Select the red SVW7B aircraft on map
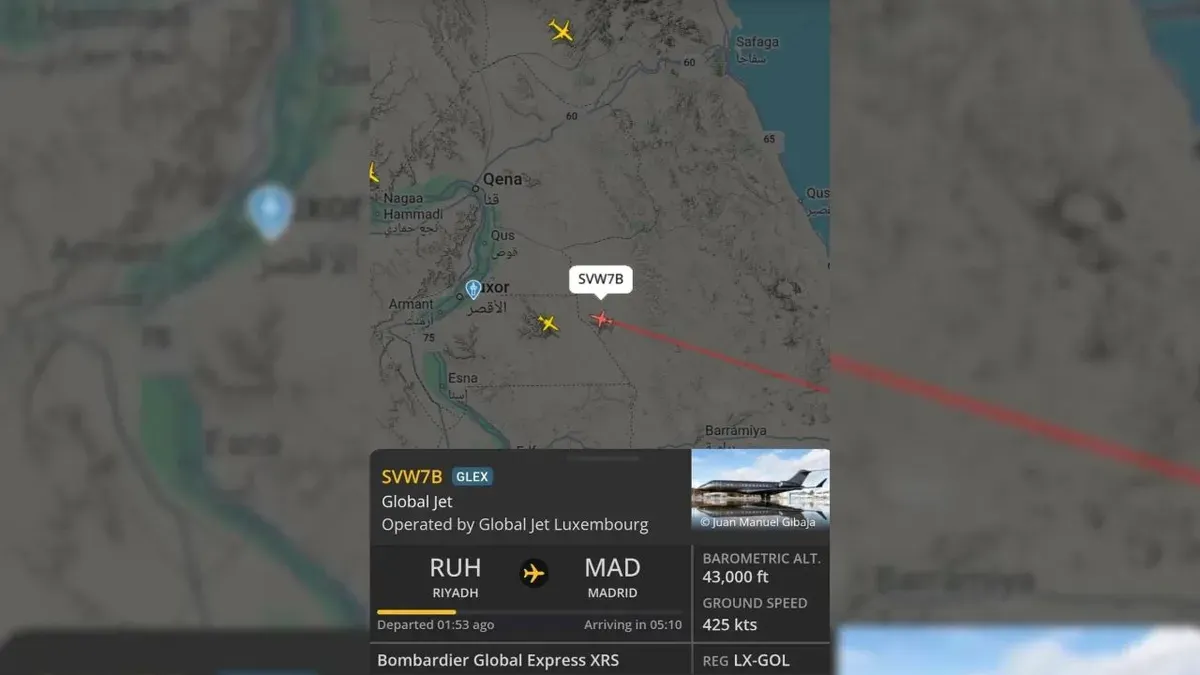1200x675 pixels. click(601, 319)
